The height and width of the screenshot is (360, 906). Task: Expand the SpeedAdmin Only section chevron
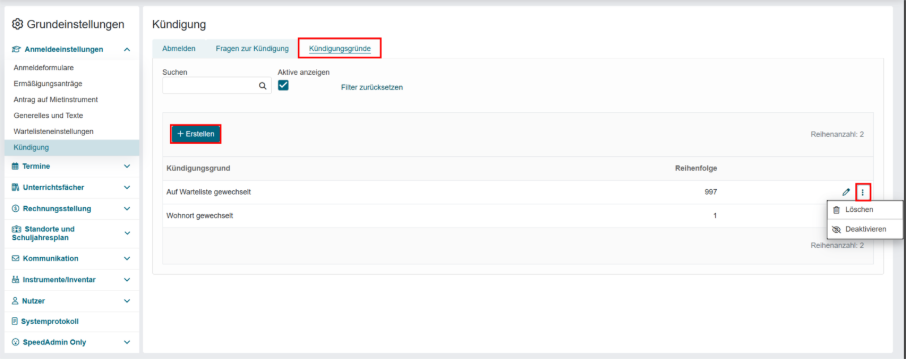(x=127, y=342)
